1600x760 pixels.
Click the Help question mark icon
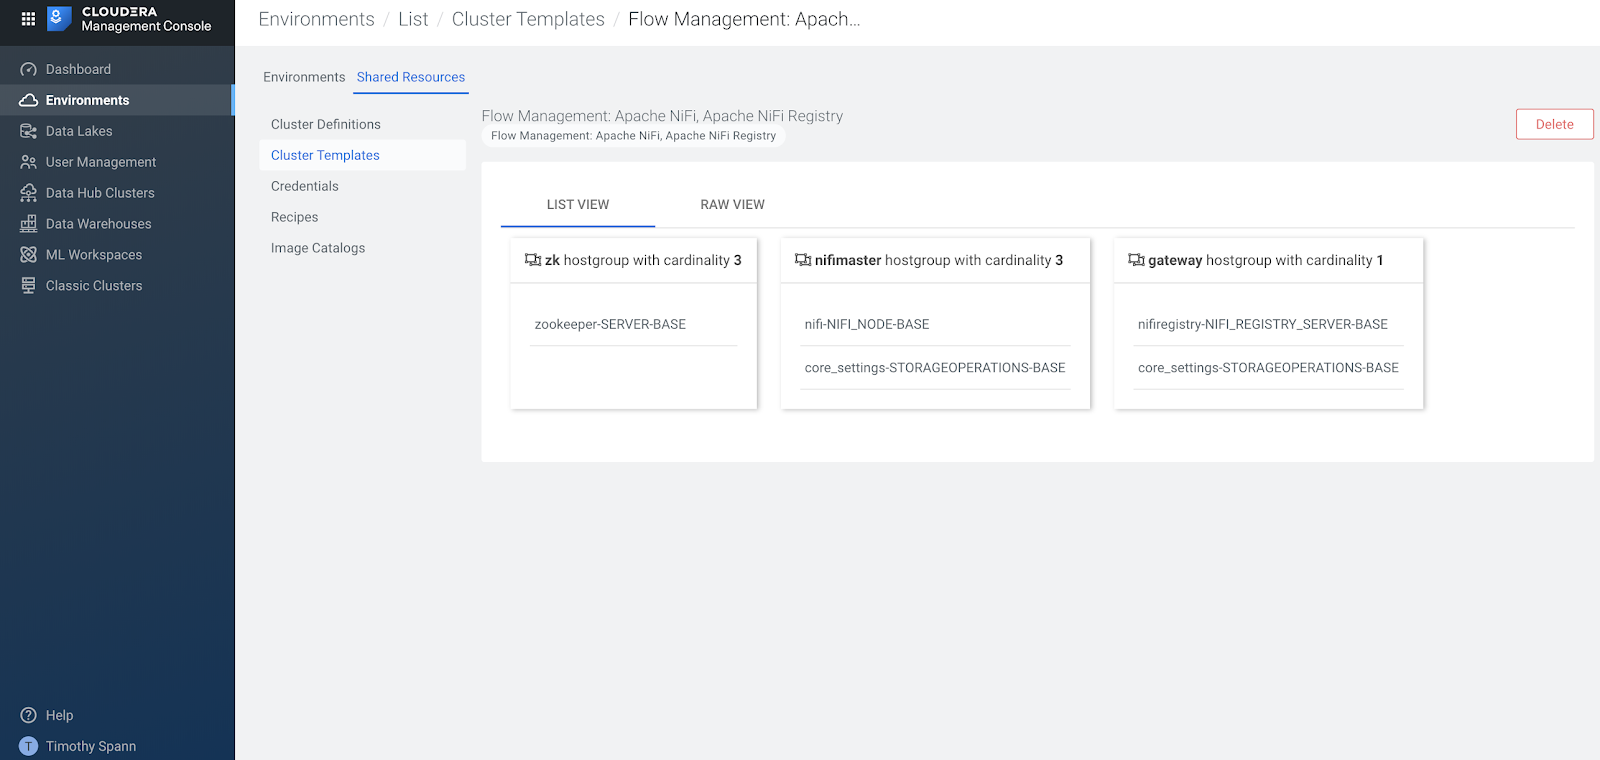click(28, 715)
